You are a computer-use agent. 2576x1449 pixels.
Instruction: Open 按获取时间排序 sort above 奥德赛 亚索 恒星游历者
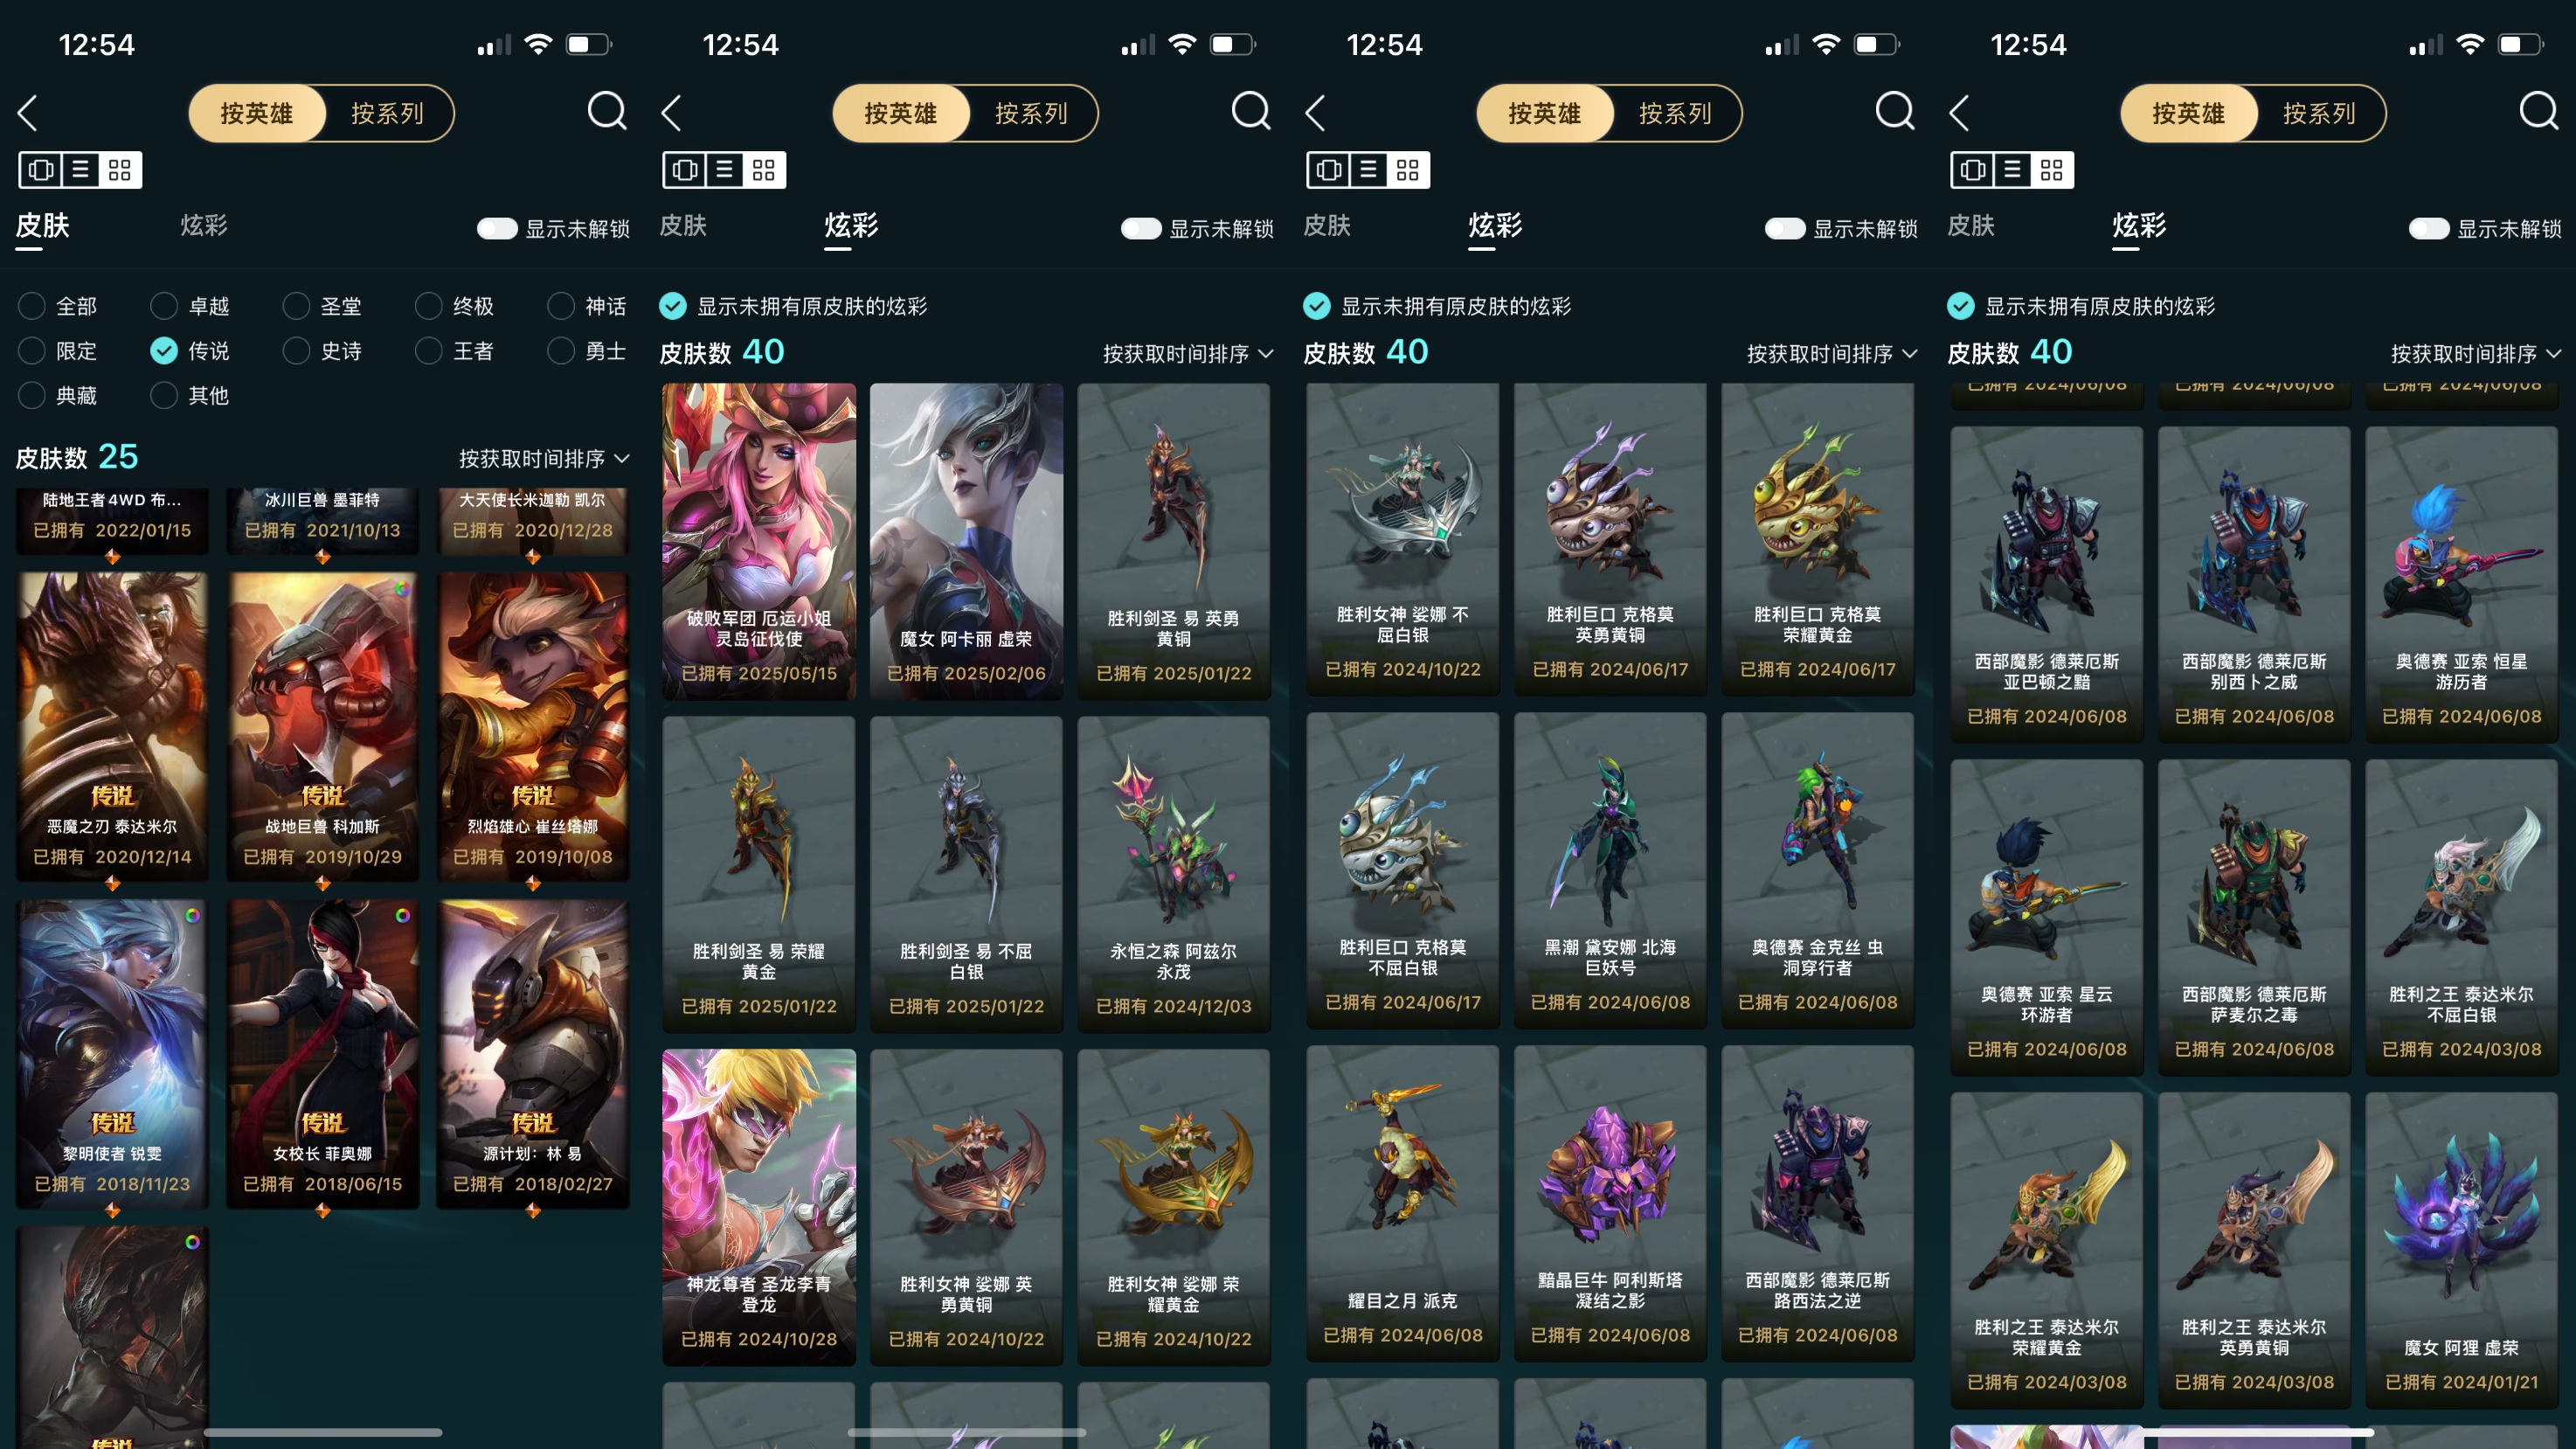(x=2476, y=354)
